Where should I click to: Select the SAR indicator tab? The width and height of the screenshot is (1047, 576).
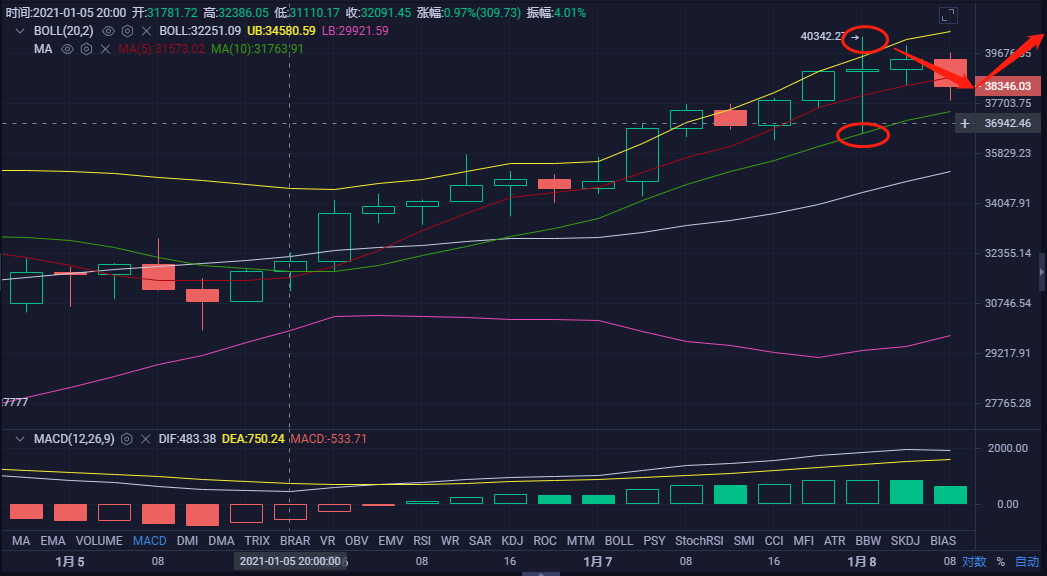tap(480, 541)
